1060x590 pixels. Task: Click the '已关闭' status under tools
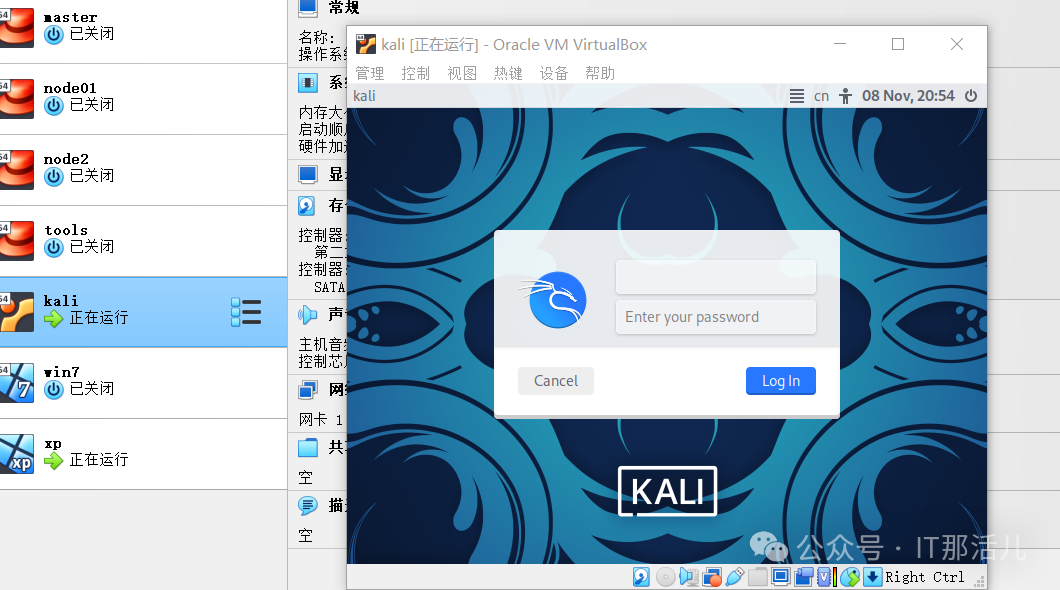[92, 247]
